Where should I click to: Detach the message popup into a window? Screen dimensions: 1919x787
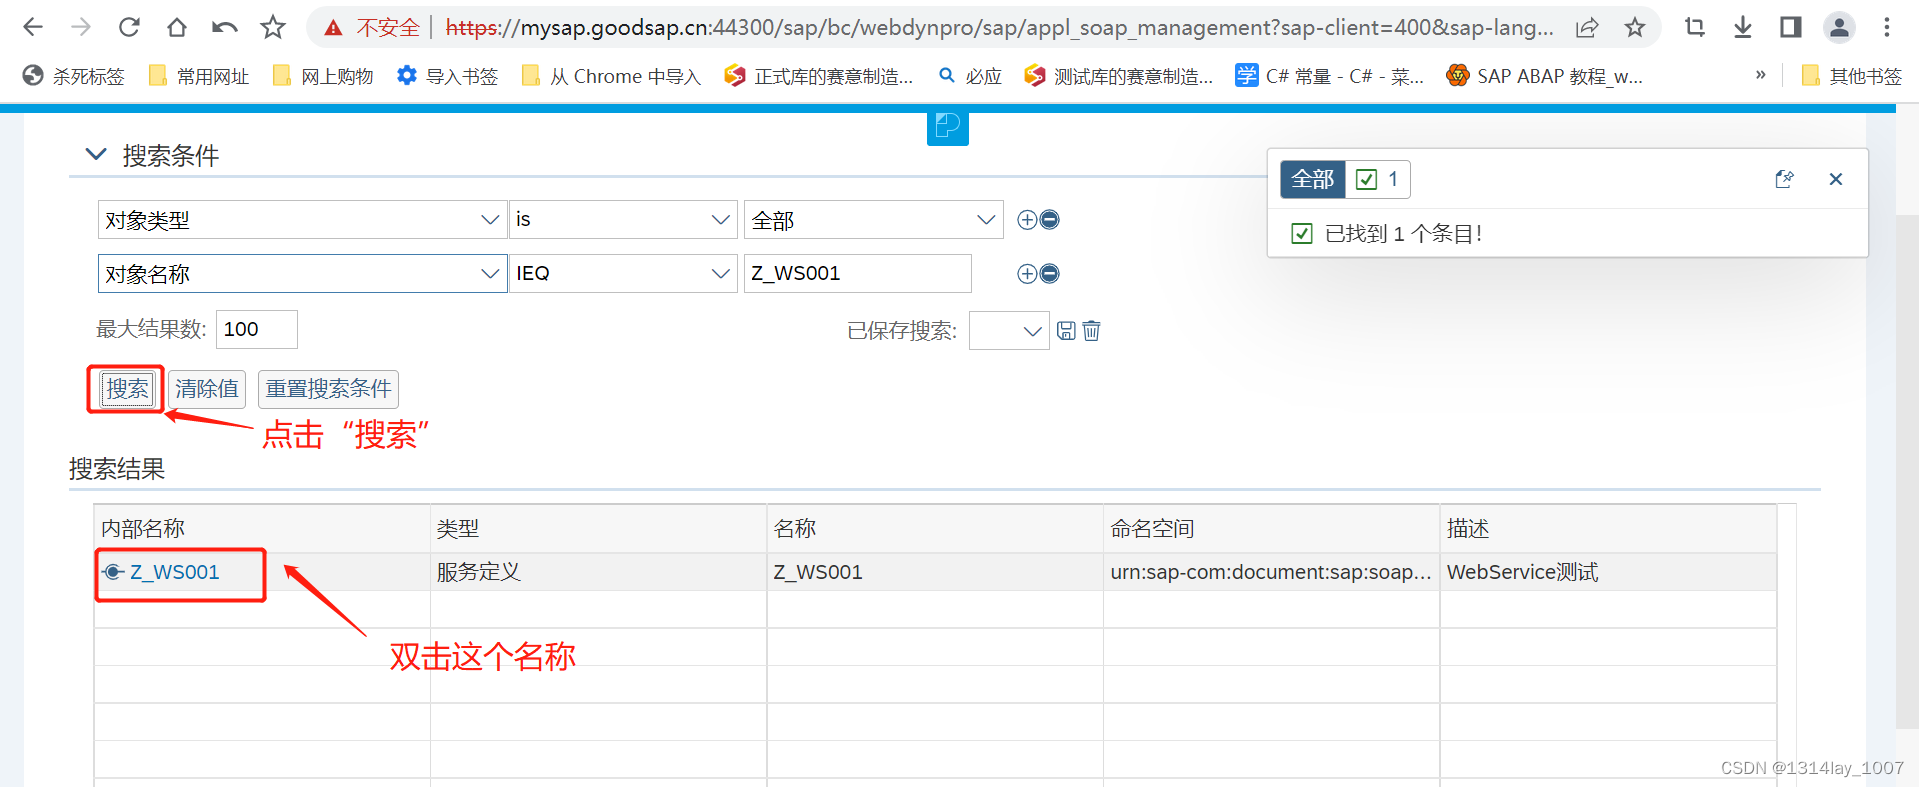tap(1784, 179)
